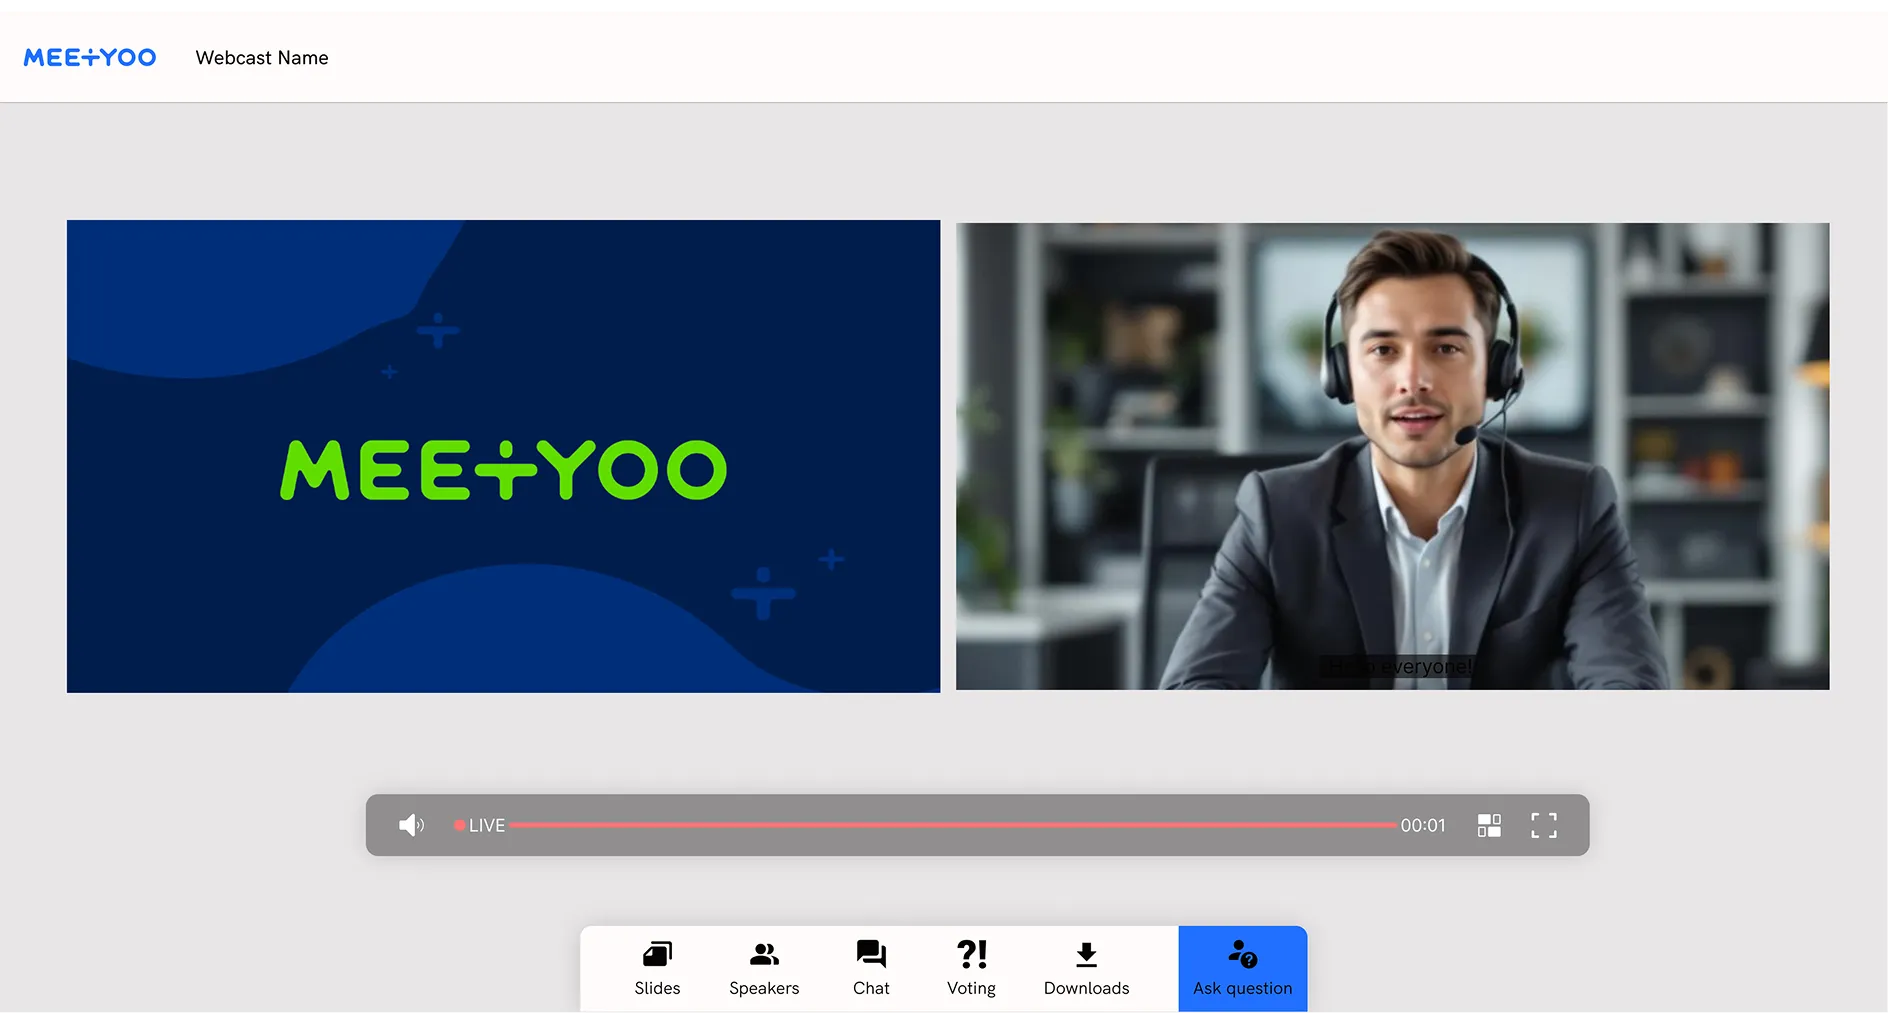
Task: Open the Slides tab by its label
Action: (657, 988)
